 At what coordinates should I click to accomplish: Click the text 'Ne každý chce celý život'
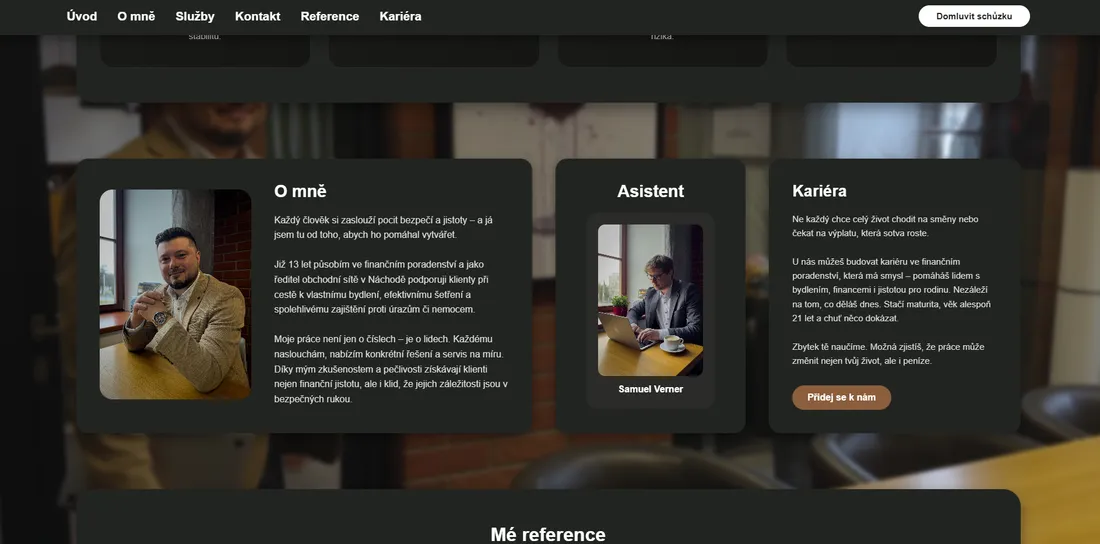885,226
